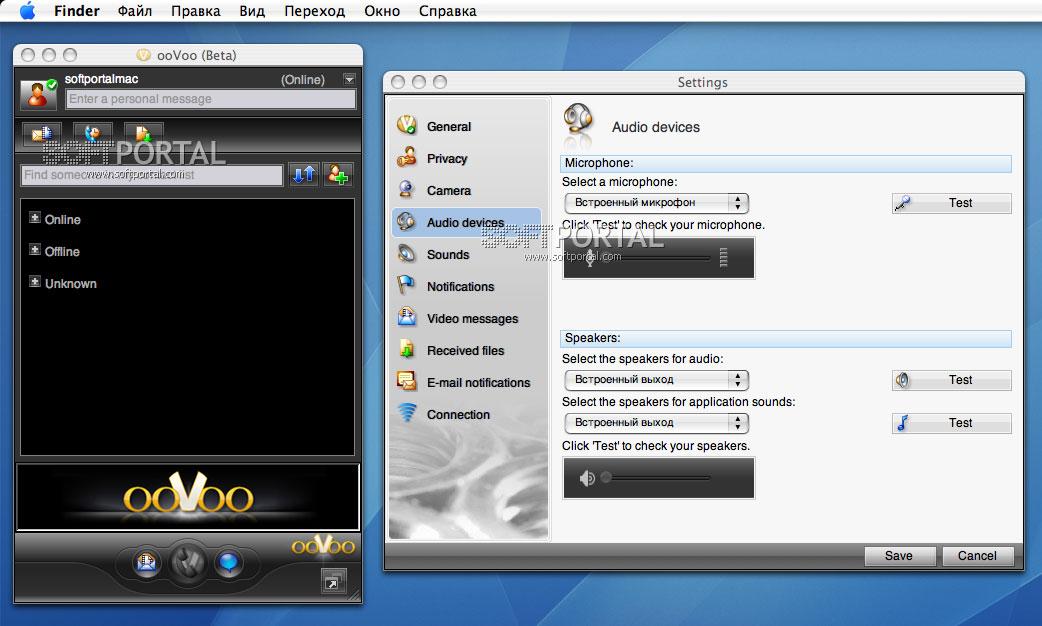This screenshot has height=626, width=1042.
Task: Select the Connection settings label
Action: pos(459,414)
